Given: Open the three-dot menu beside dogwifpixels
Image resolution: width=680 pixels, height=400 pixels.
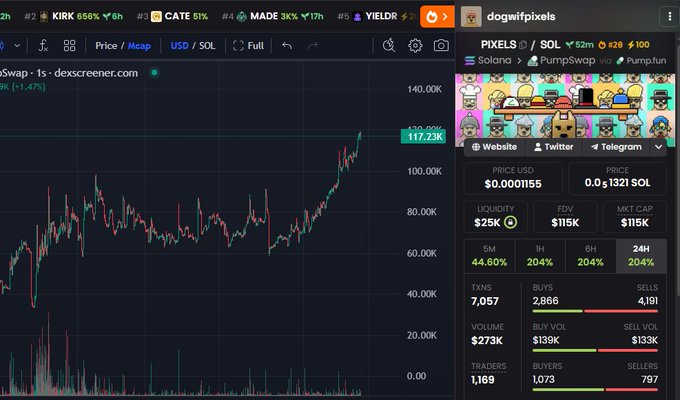Looking at the screenshot, I should tap(670, 16).
